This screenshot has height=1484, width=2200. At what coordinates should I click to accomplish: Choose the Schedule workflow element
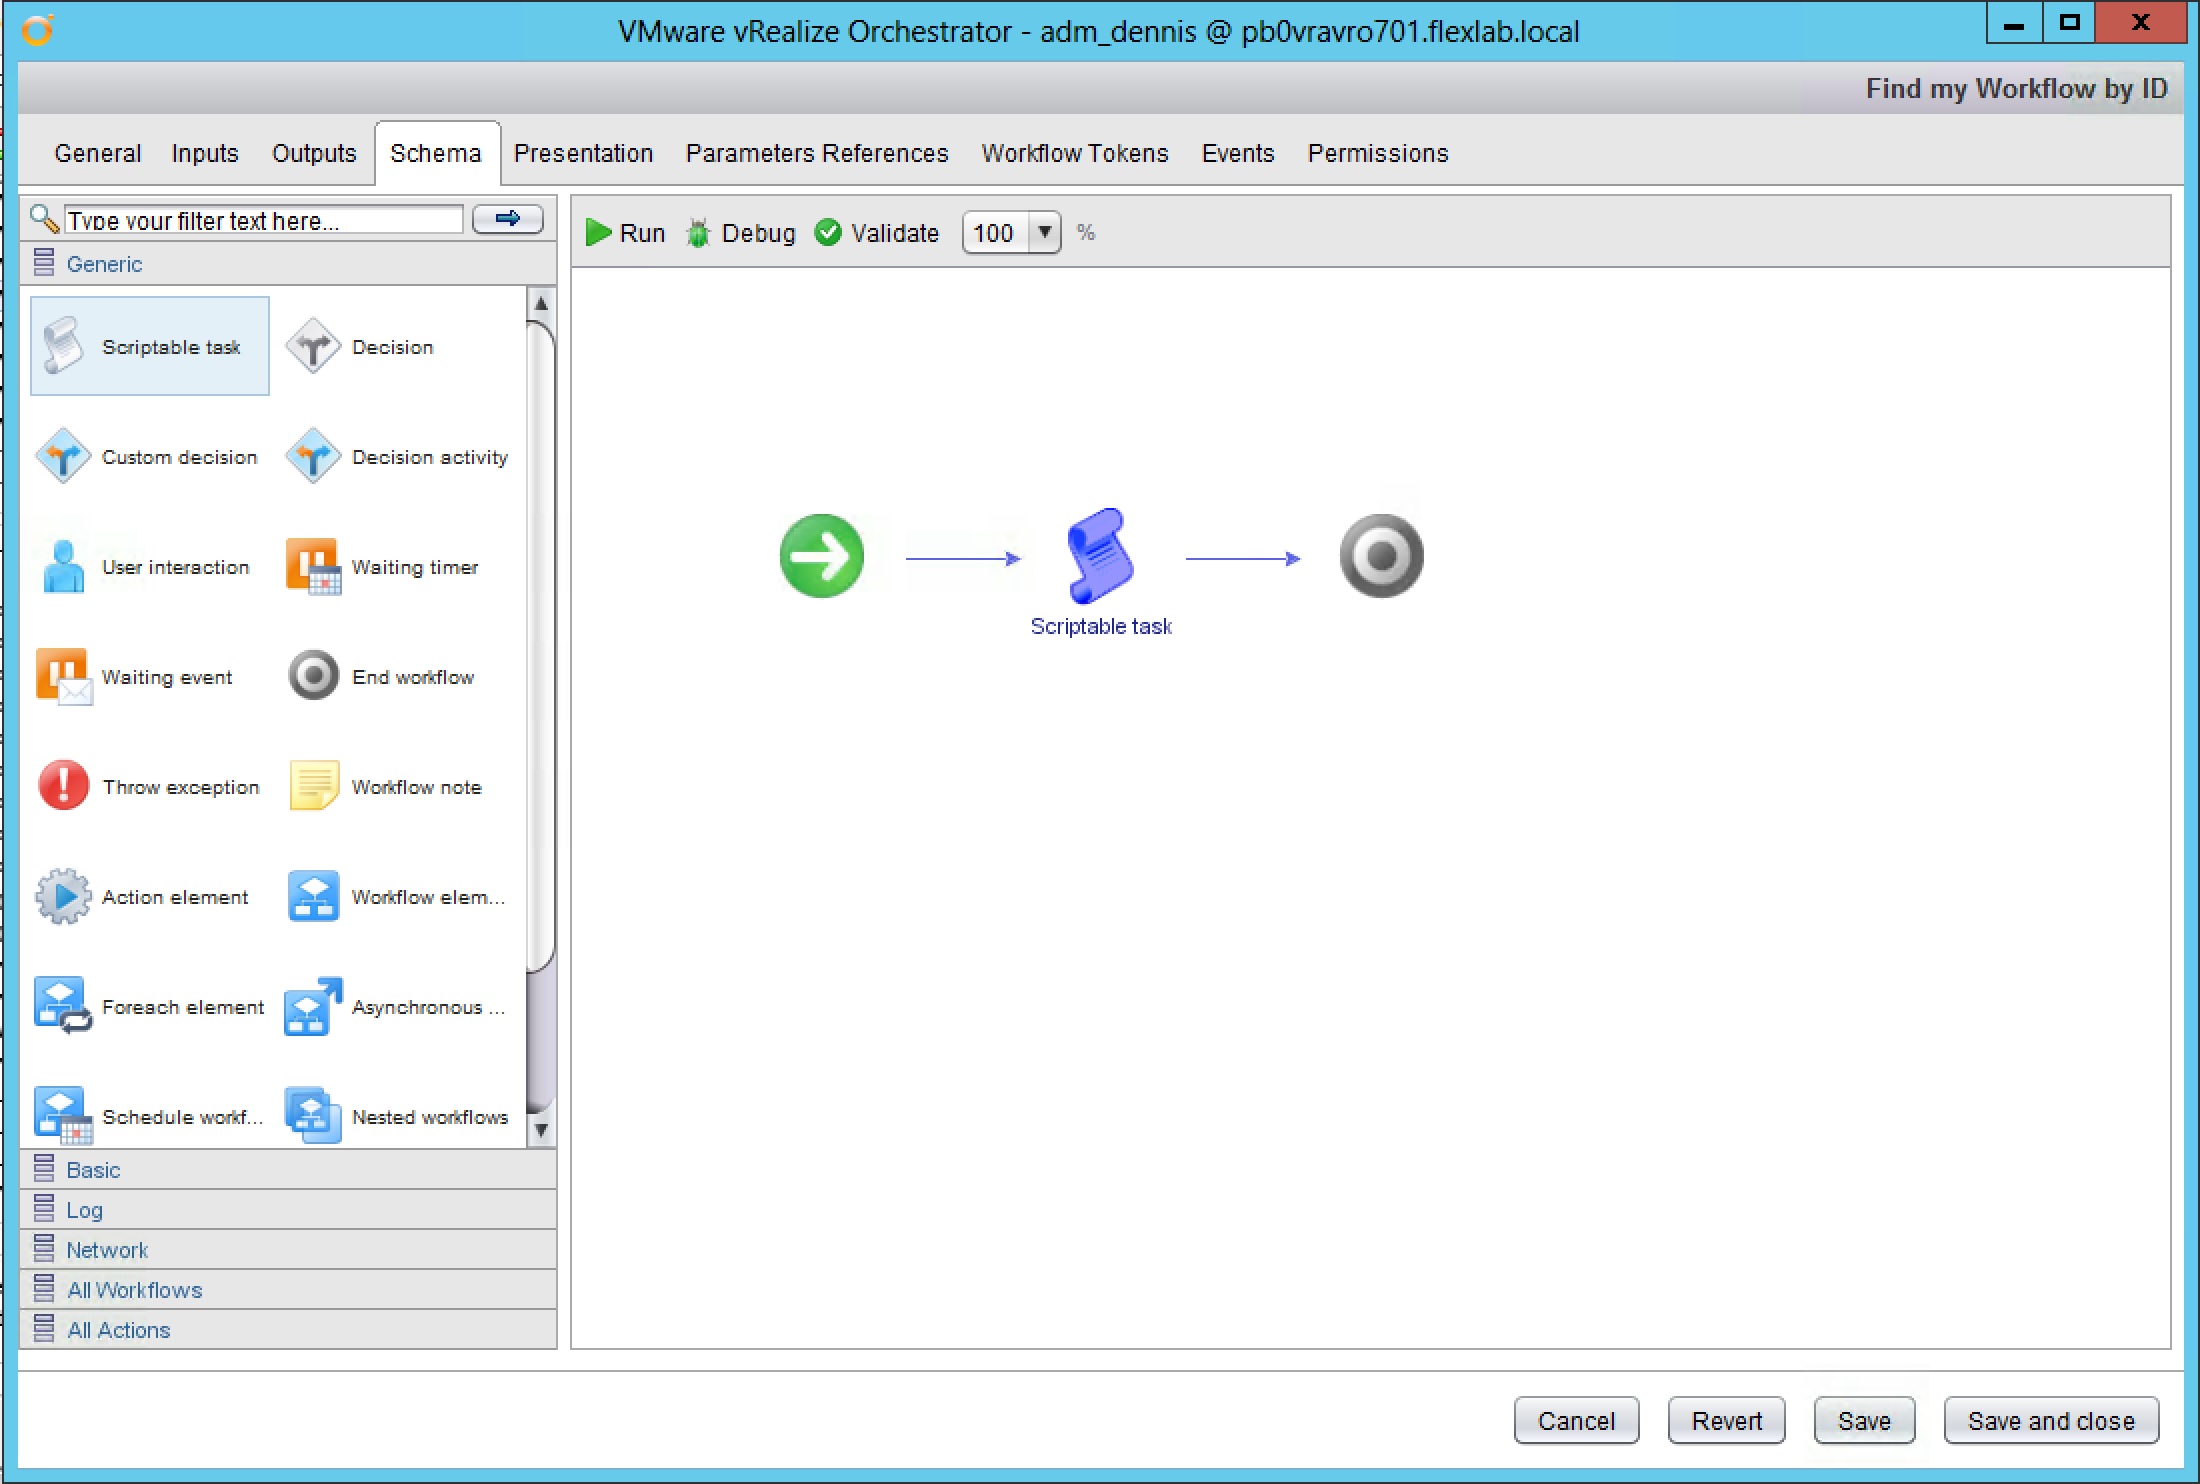(149, 1116)
